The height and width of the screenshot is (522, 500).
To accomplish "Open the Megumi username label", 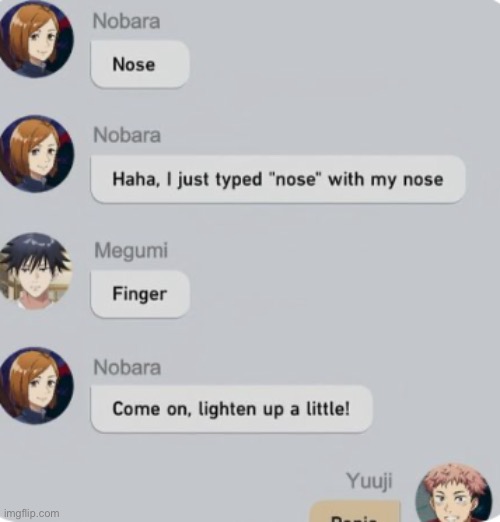I will 131,251.
